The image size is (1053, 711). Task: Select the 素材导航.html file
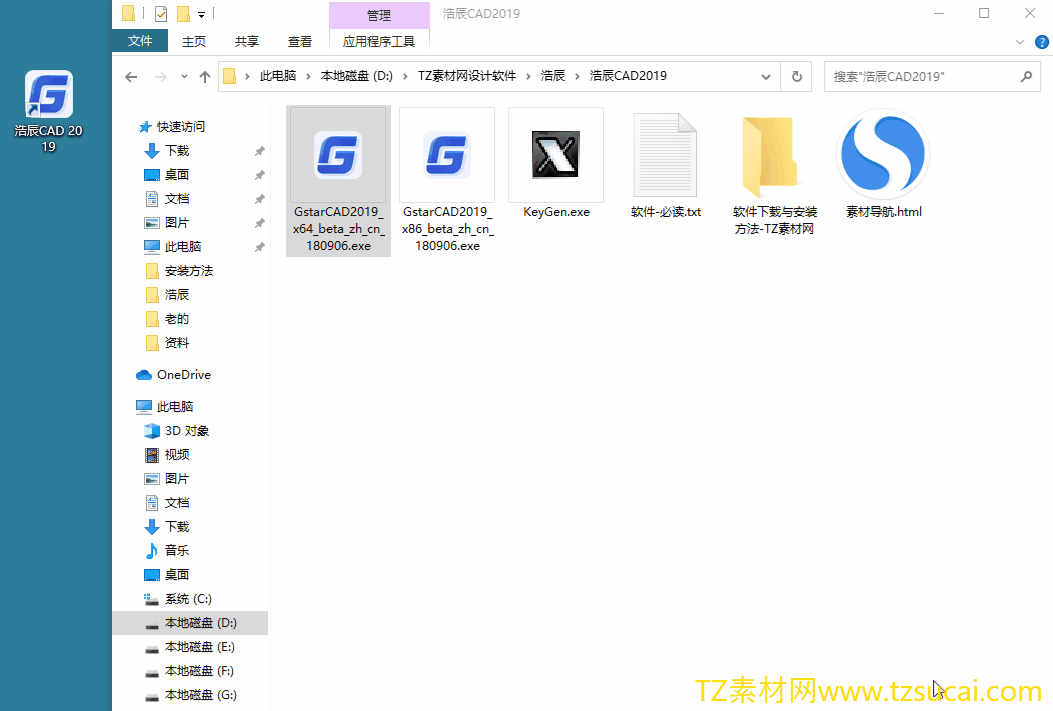point(883,166)
